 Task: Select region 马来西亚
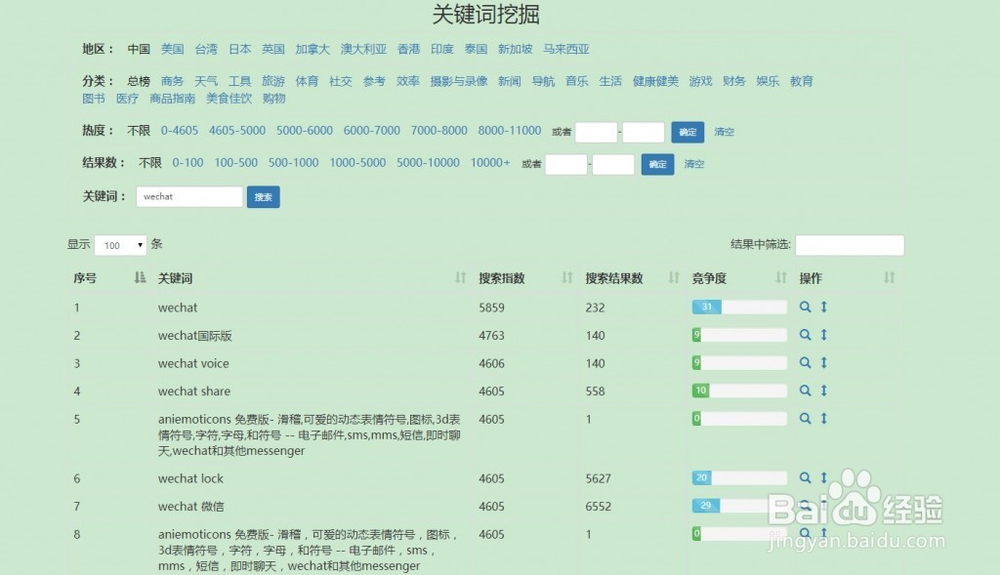click(566, 49)
